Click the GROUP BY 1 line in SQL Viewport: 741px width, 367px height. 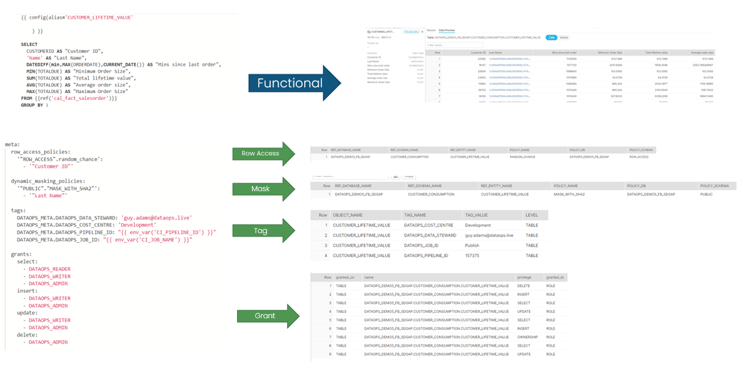[35, 105]
